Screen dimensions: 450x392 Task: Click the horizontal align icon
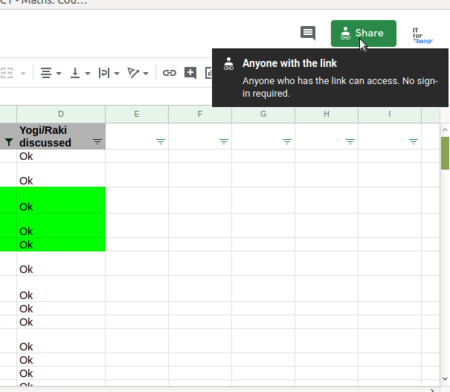pos(46,73)
